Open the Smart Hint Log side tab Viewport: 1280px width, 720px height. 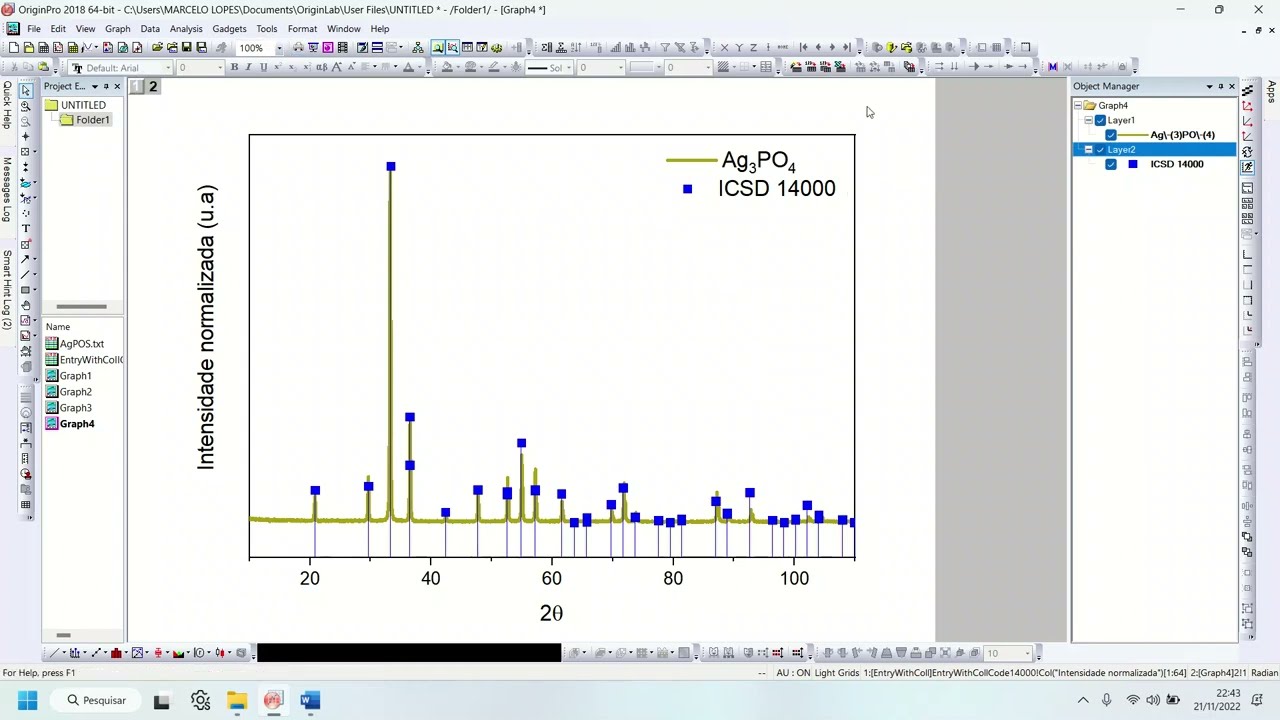(7, 290)
